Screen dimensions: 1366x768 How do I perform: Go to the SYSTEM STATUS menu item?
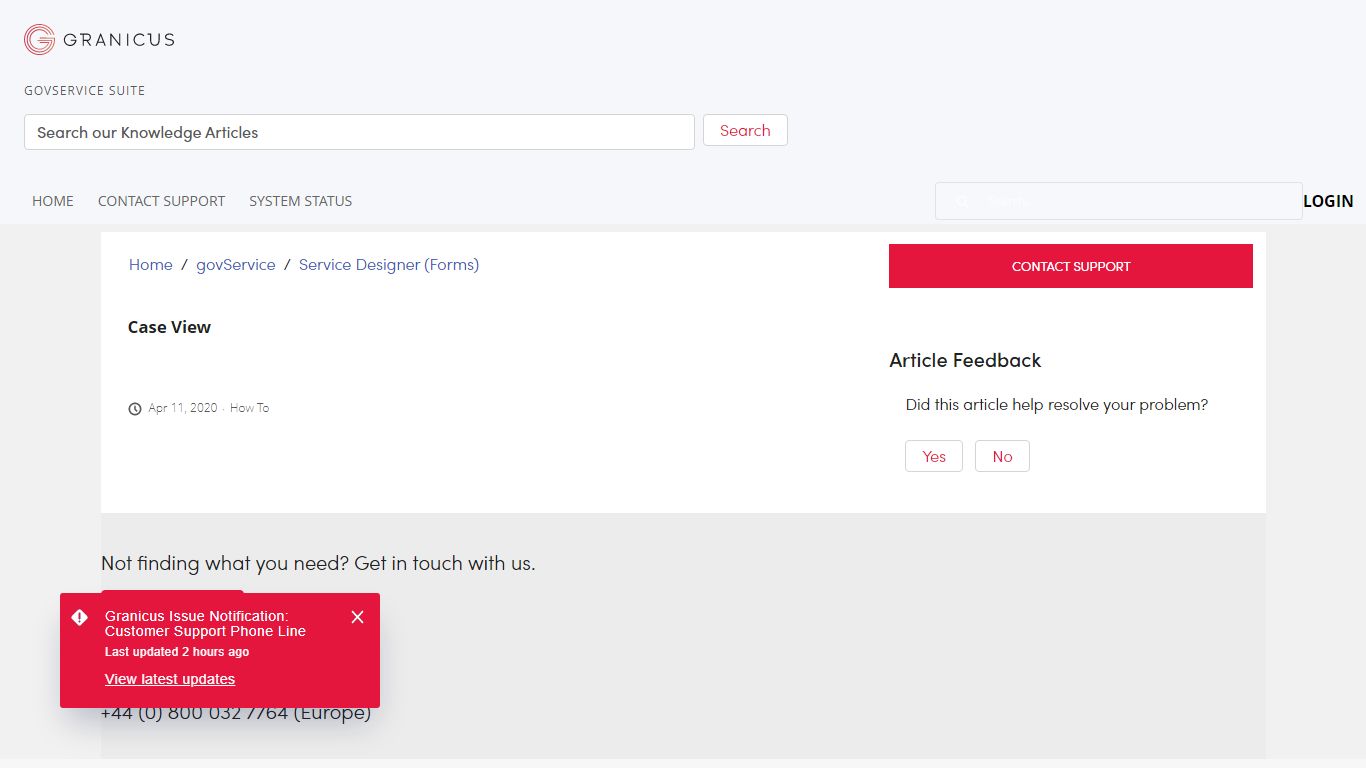(300, 201)
